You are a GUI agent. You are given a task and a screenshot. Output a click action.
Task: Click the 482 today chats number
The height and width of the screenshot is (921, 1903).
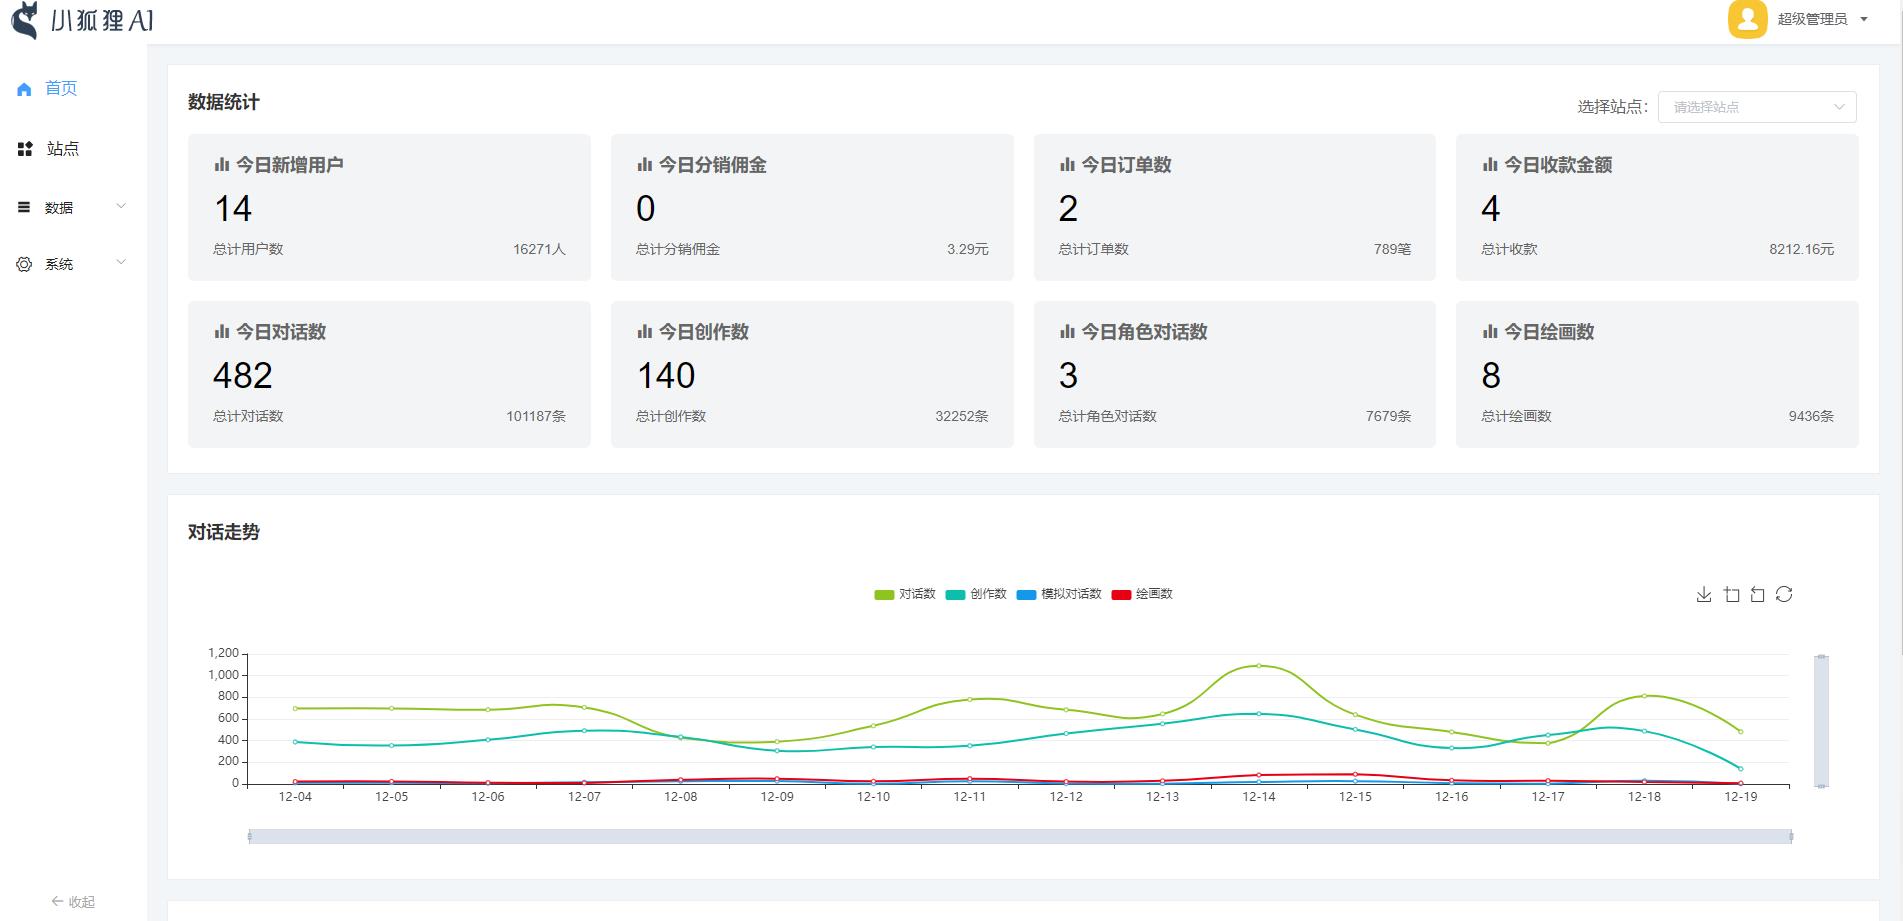point(243,376)
